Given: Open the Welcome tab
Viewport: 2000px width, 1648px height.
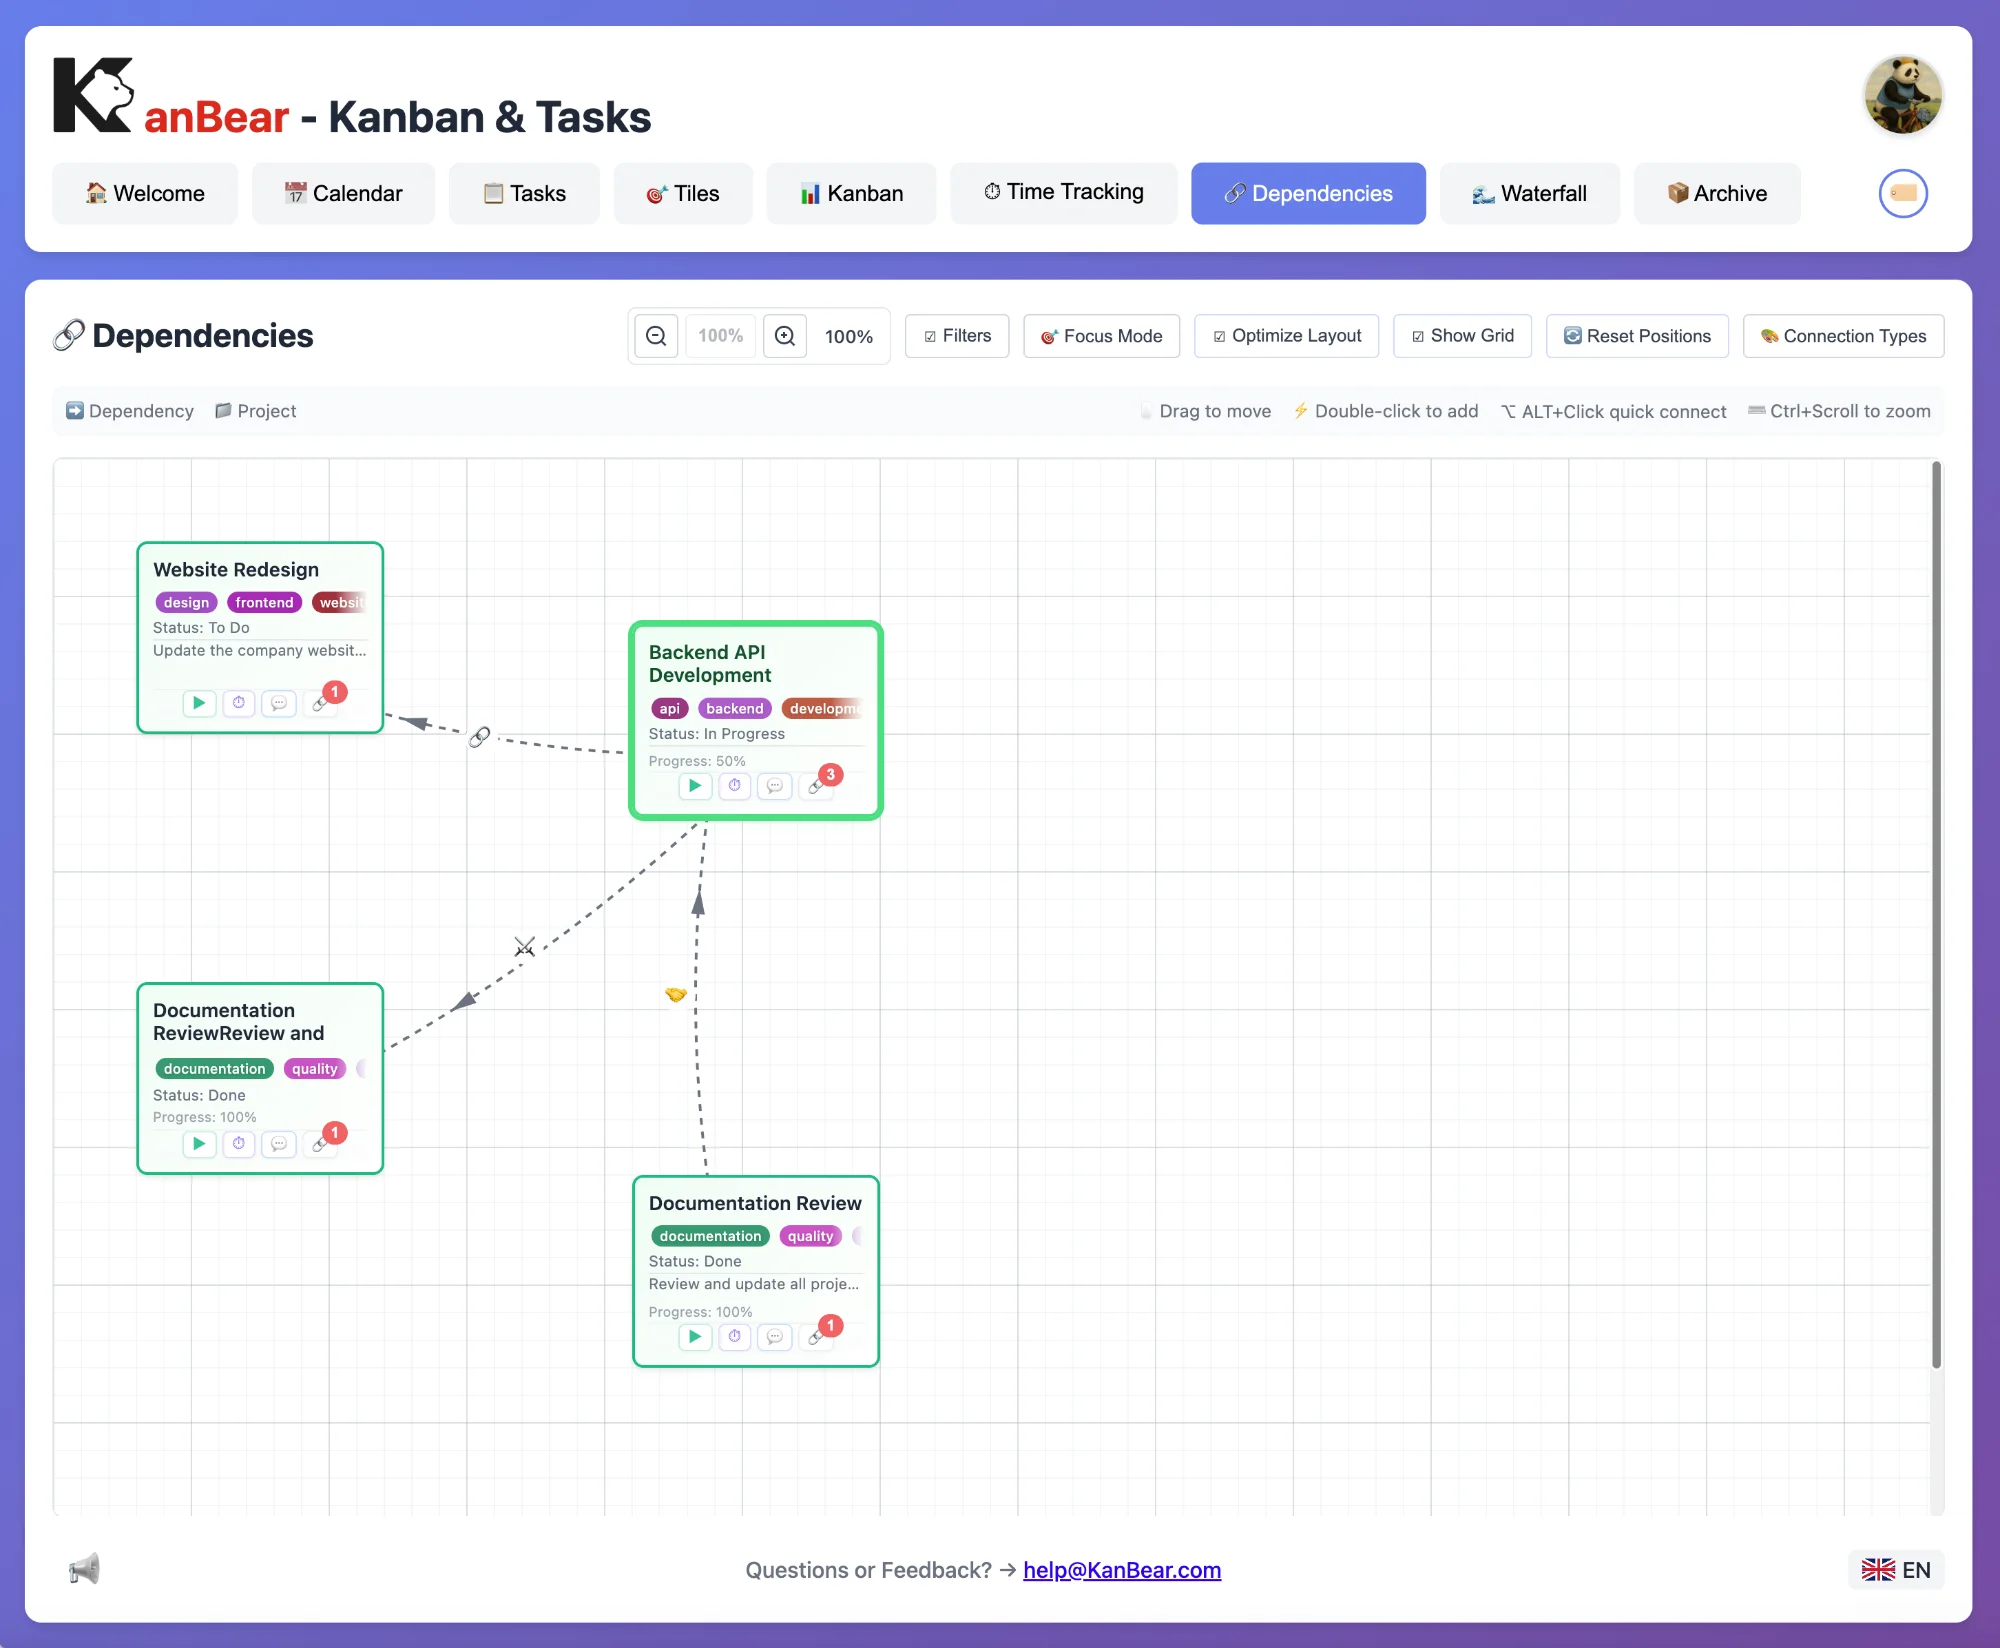Looking at the screenshot, I should (145, 193).
